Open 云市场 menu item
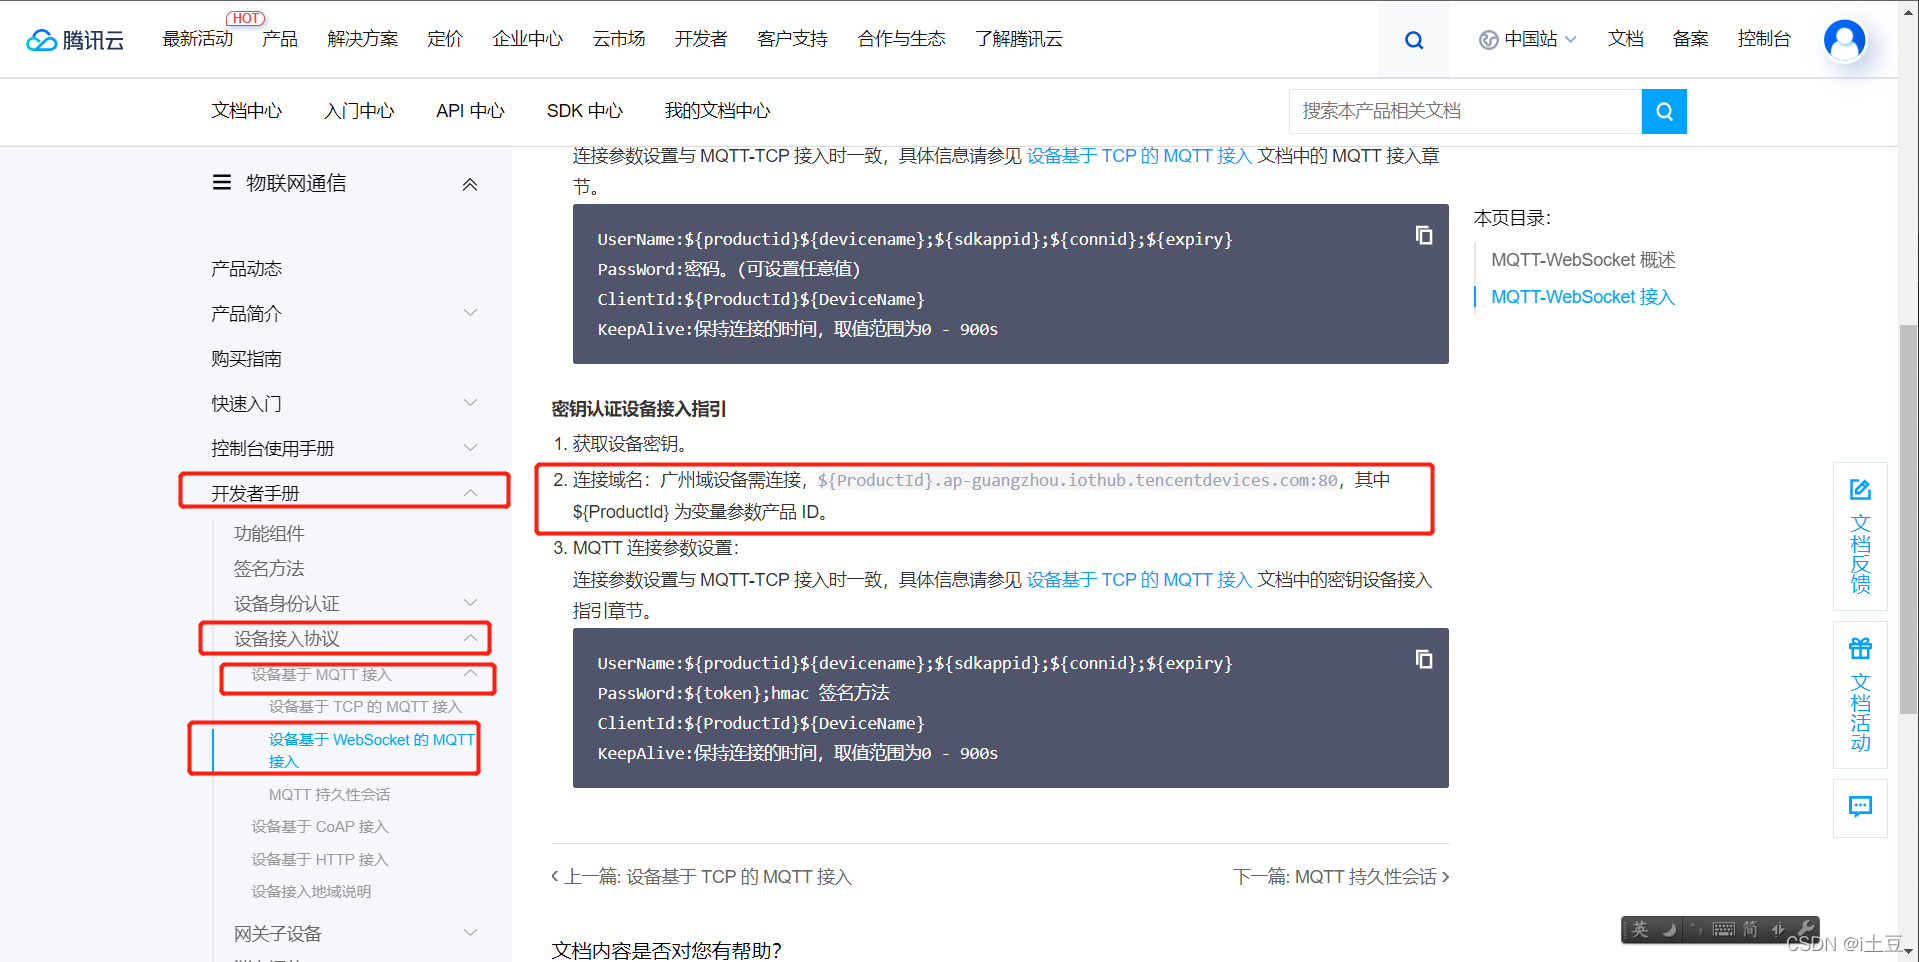The height and width of the screenshot is (962, 1919). point(619,39)
